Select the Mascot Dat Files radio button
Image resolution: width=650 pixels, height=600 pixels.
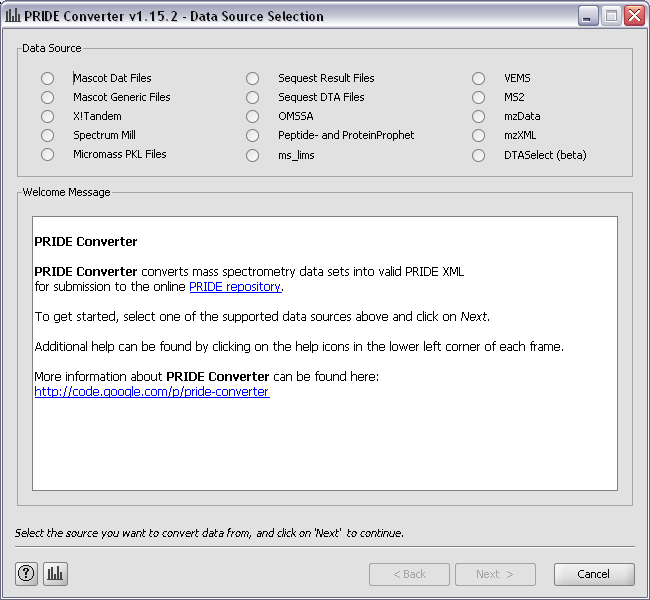click(x=48, y=78)
